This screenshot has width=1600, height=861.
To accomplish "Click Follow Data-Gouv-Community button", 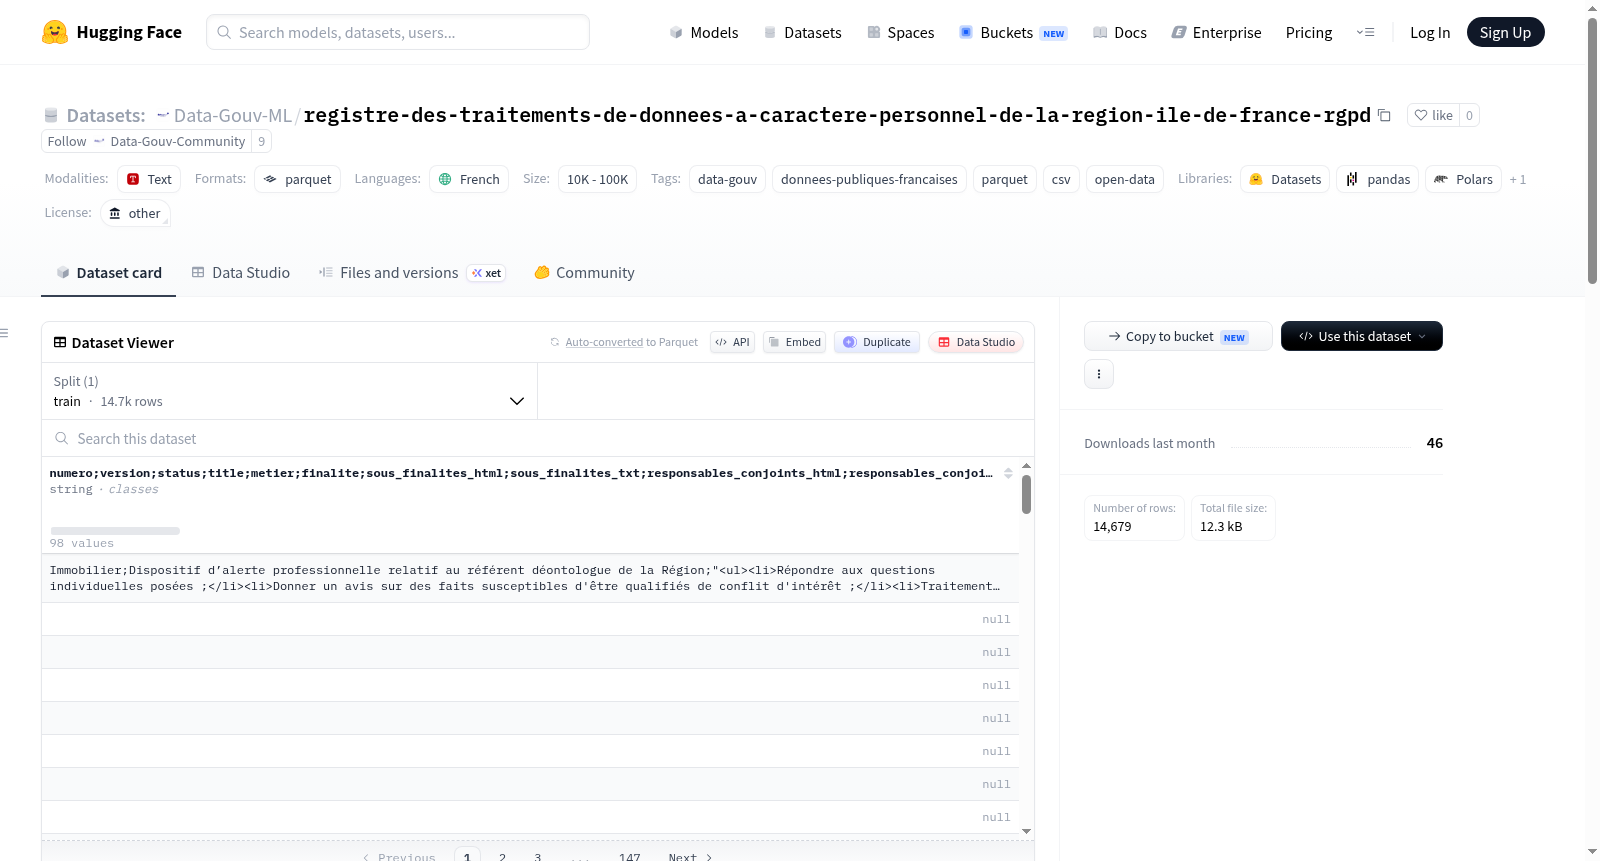I will pos(146,141).
